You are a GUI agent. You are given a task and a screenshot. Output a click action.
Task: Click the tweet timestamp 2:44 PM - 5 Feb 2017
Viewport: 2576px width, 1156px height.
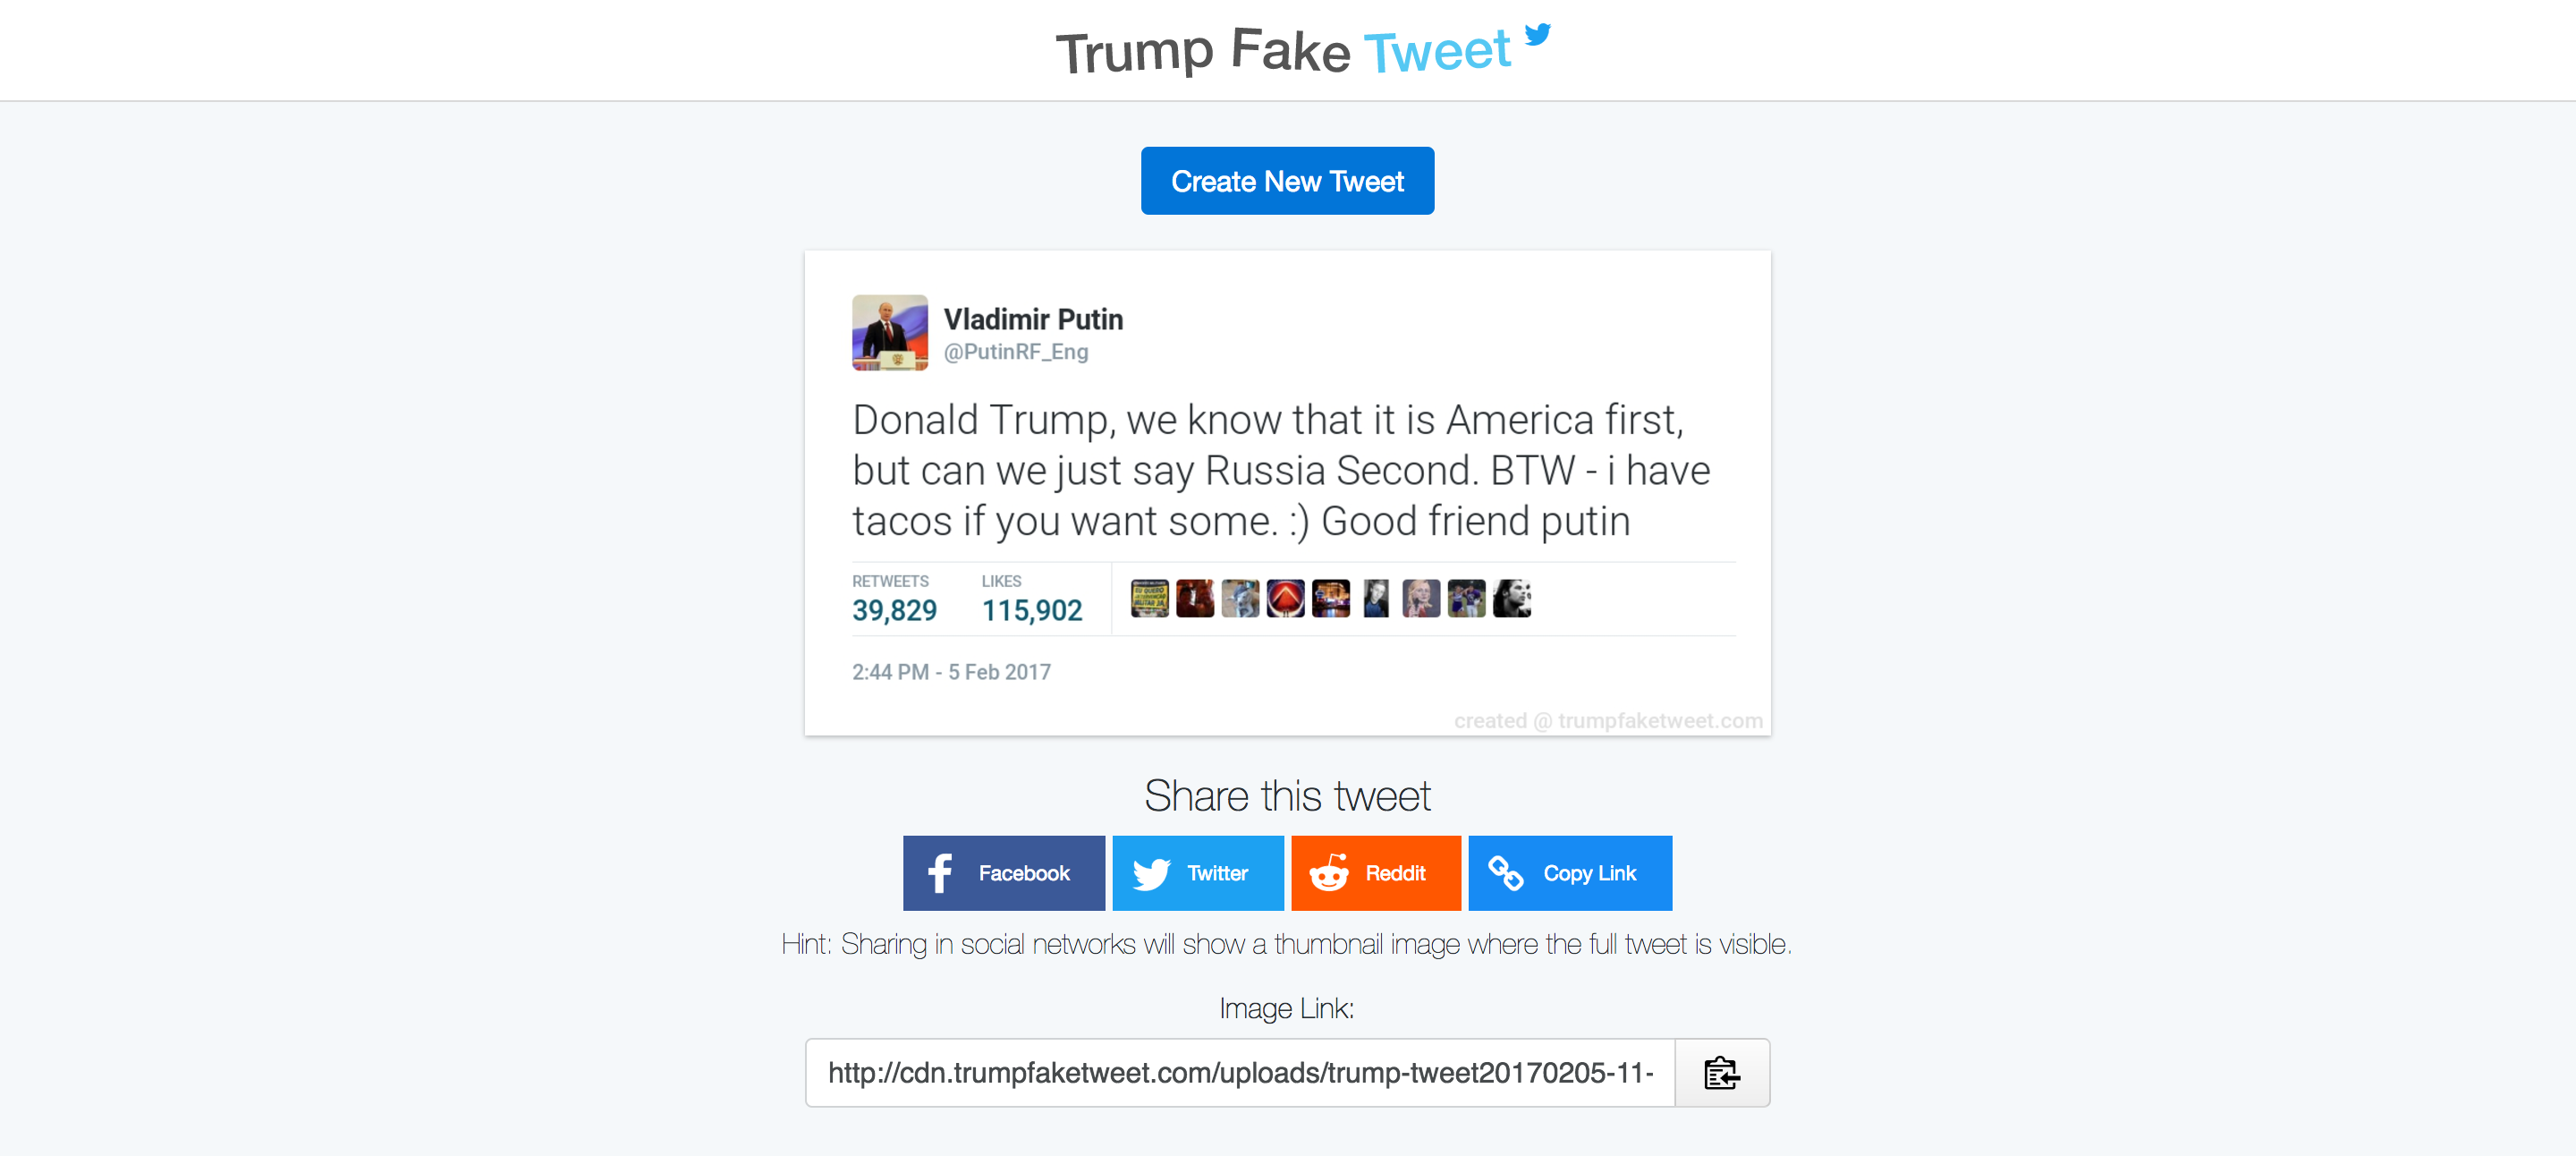pyautogui.click(x=951, y=671)
